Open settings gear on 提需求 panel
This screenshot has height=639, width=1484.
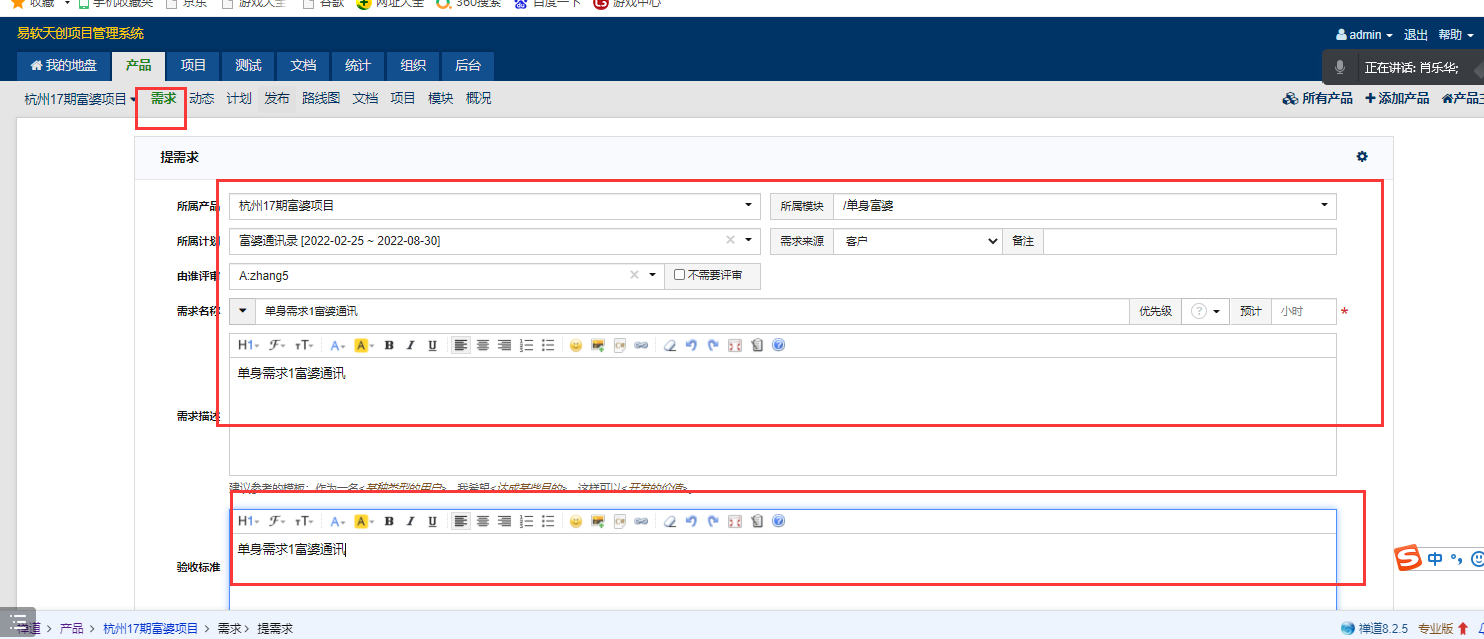click(x=1362, y=157)
